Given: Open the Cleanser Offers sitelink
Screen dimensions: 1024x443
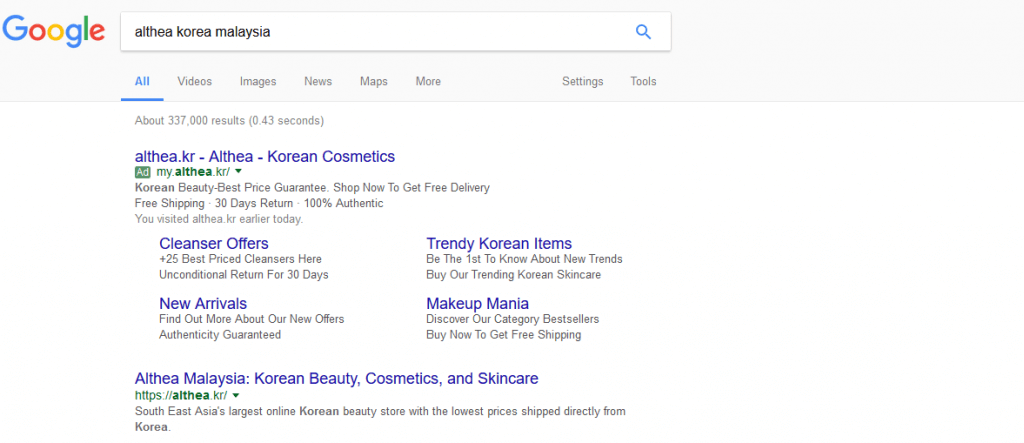Looking at the screenshot, I should [214, 244].
